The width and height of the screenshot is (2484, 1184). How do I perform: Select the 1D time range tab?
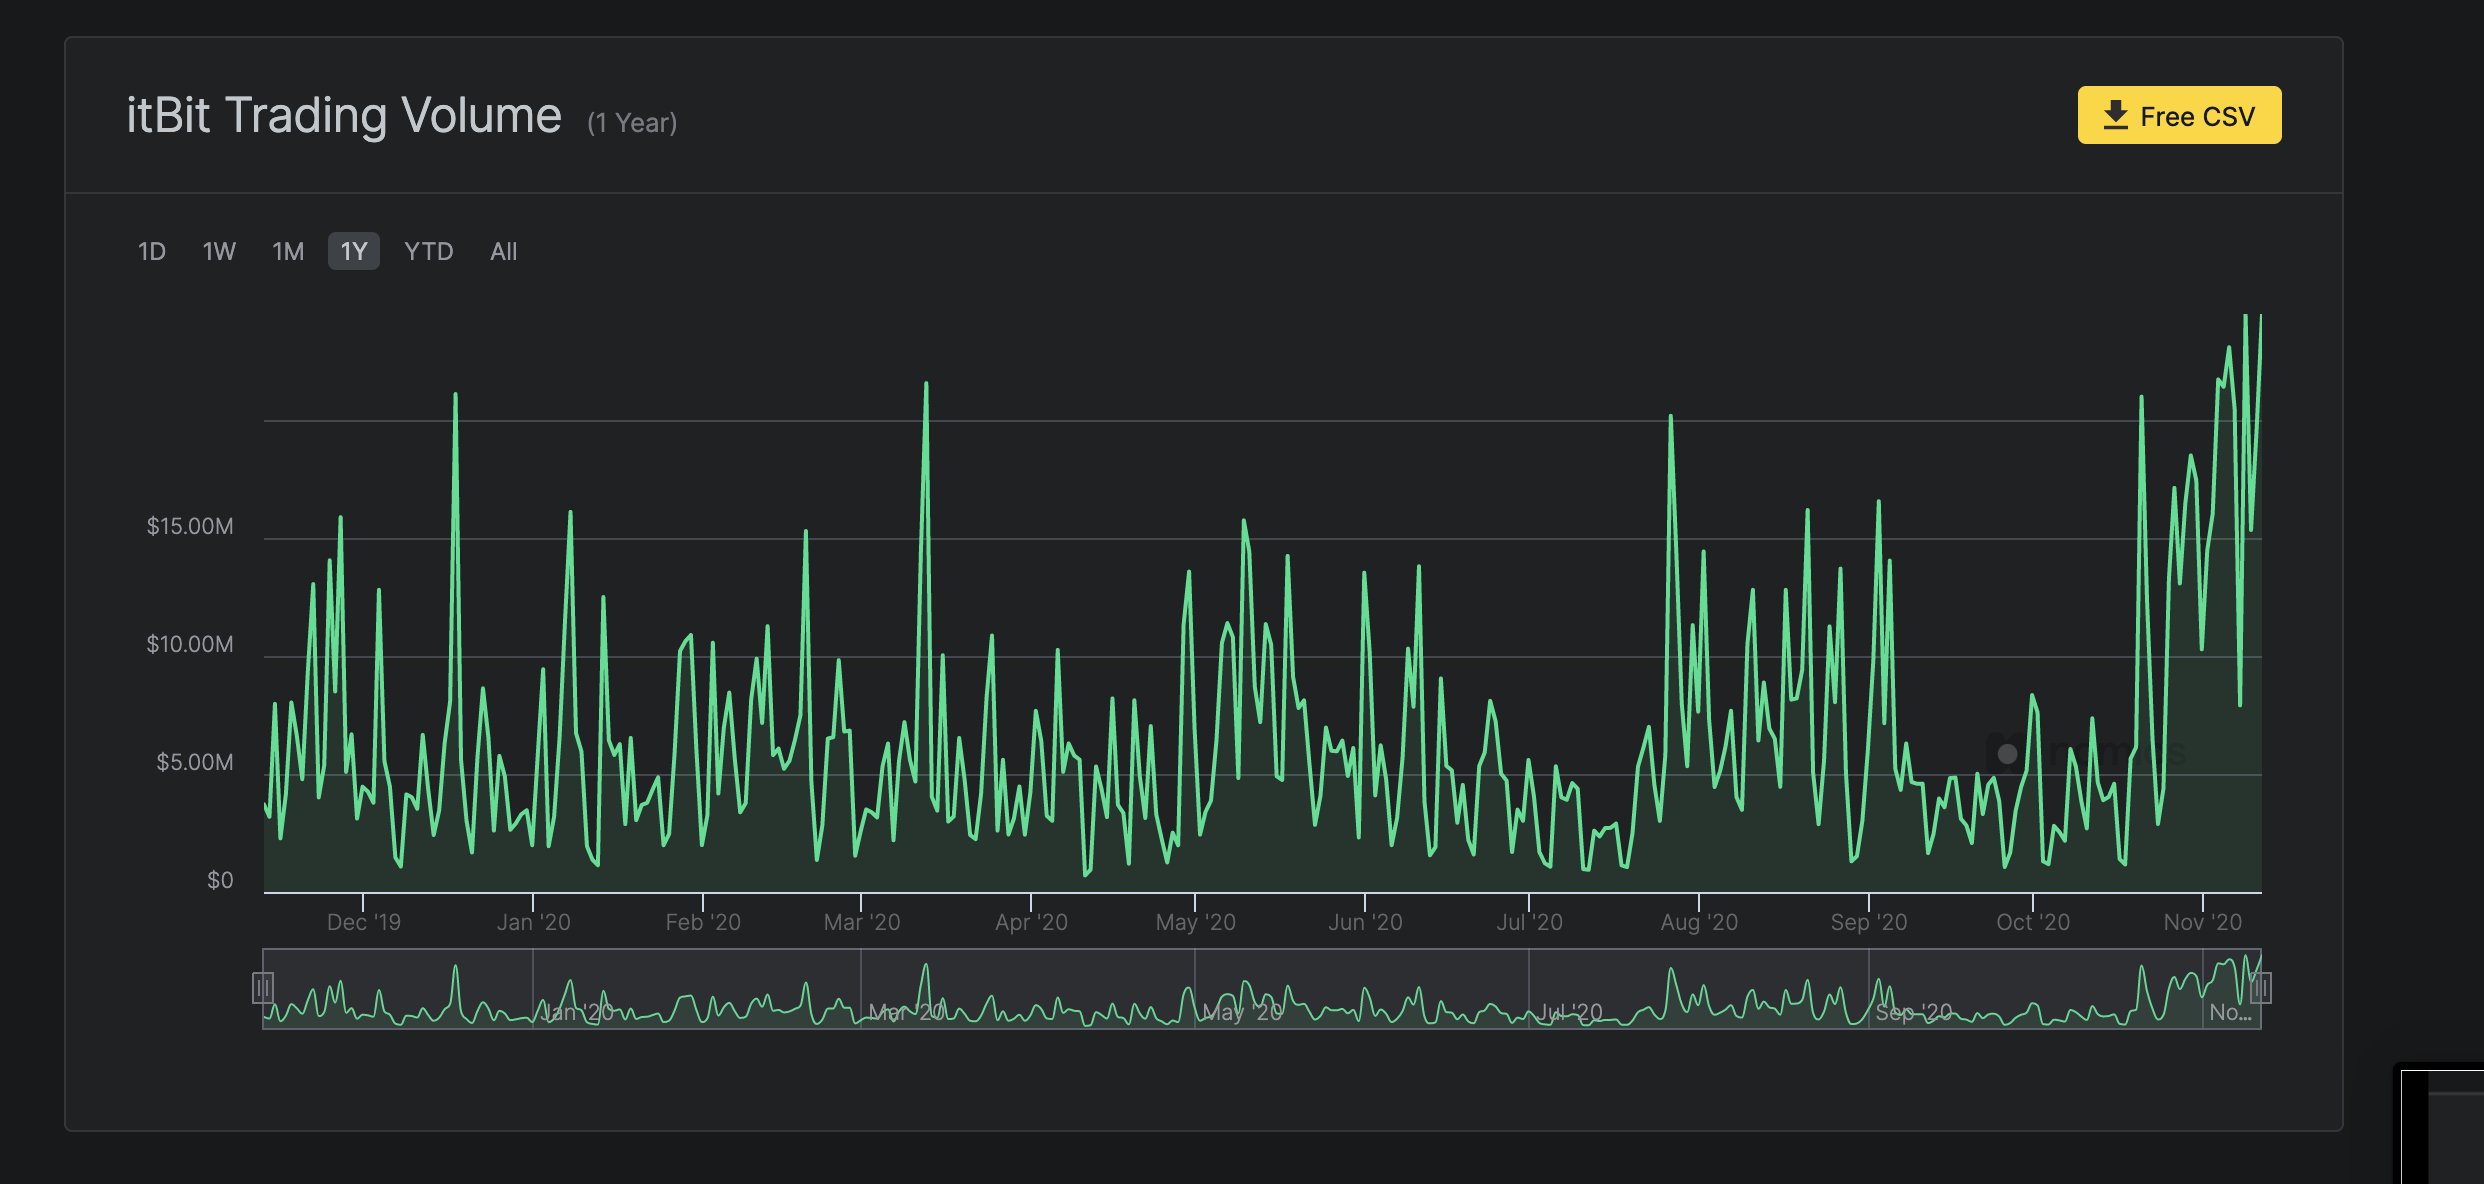152,251
